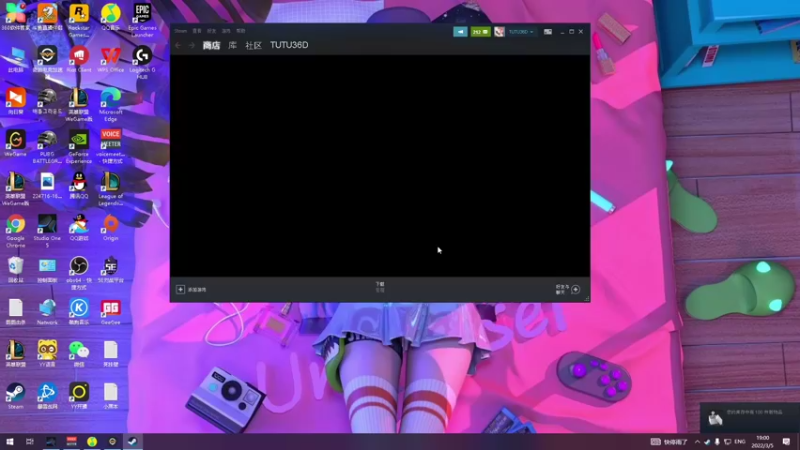This screenshot has height=450, width=800.
Task: Open the green Steam inbox notifications button
Action: pyautogui.click(x=480, y=32)
